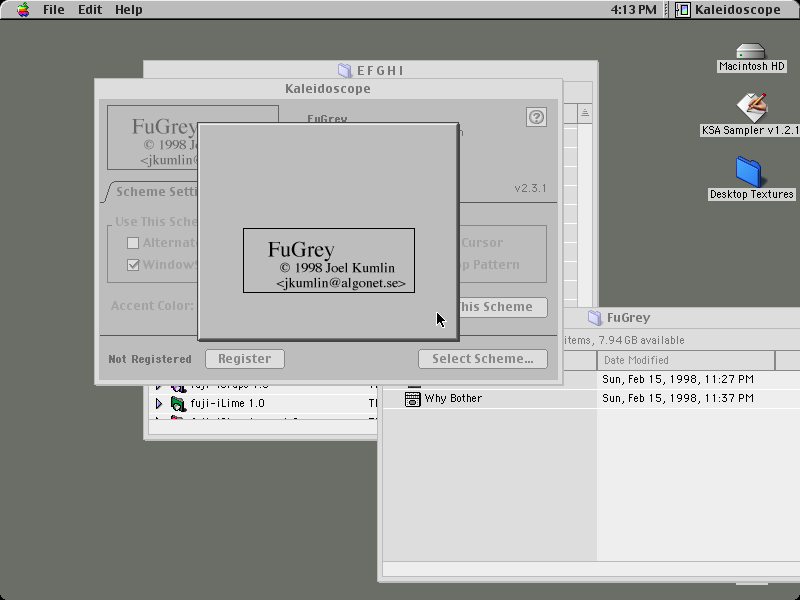The width and height of the screenshot is (800, 600).
Task: Click the Select Scheme... button
Action: point(483,359)
